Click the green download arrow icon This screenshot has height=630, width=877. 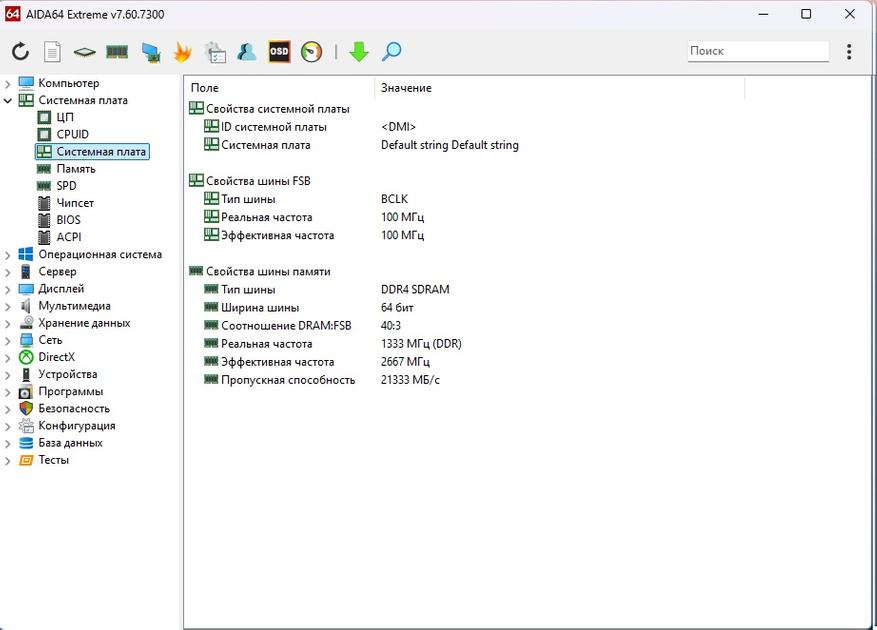pos(359,51)
